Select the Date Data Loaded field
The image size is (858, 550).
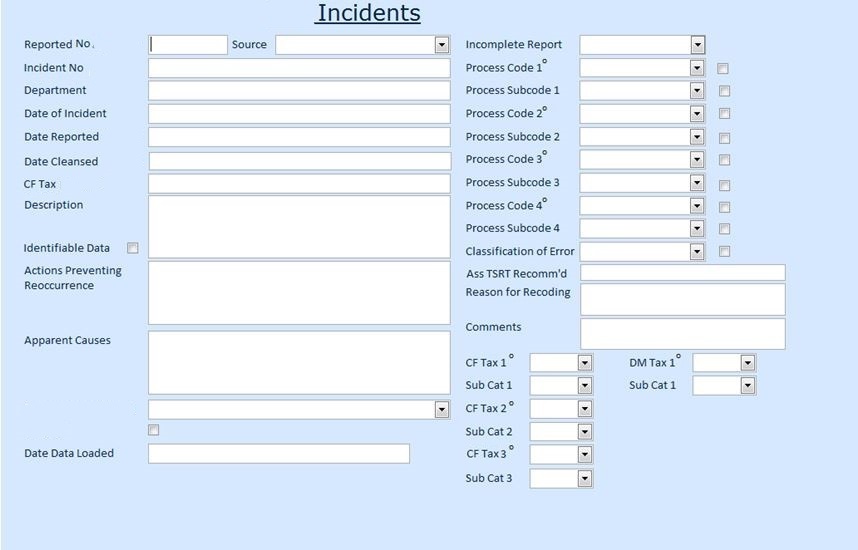(278, 454)
